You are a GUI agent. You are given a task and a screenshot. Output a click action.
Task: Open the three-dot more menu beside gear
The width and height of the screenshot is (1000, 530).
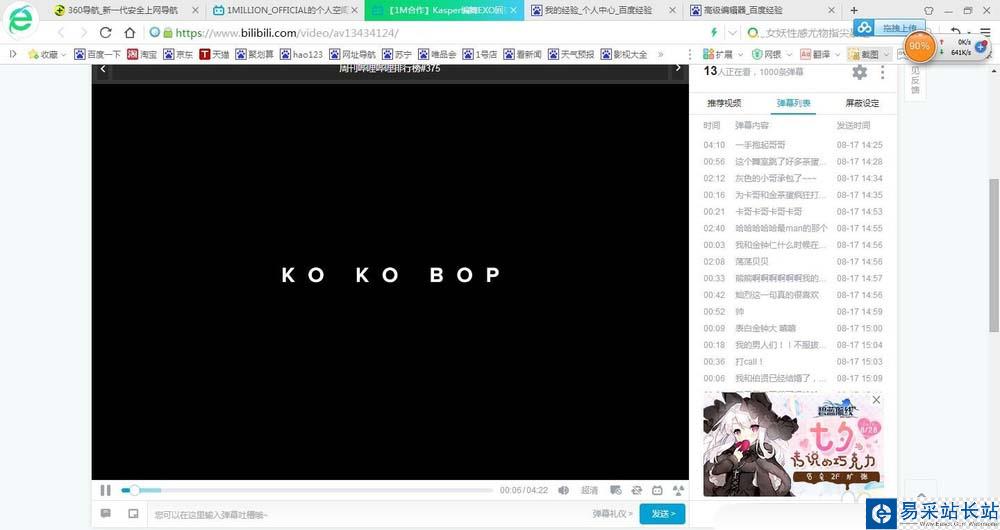[x=882, y=72]
